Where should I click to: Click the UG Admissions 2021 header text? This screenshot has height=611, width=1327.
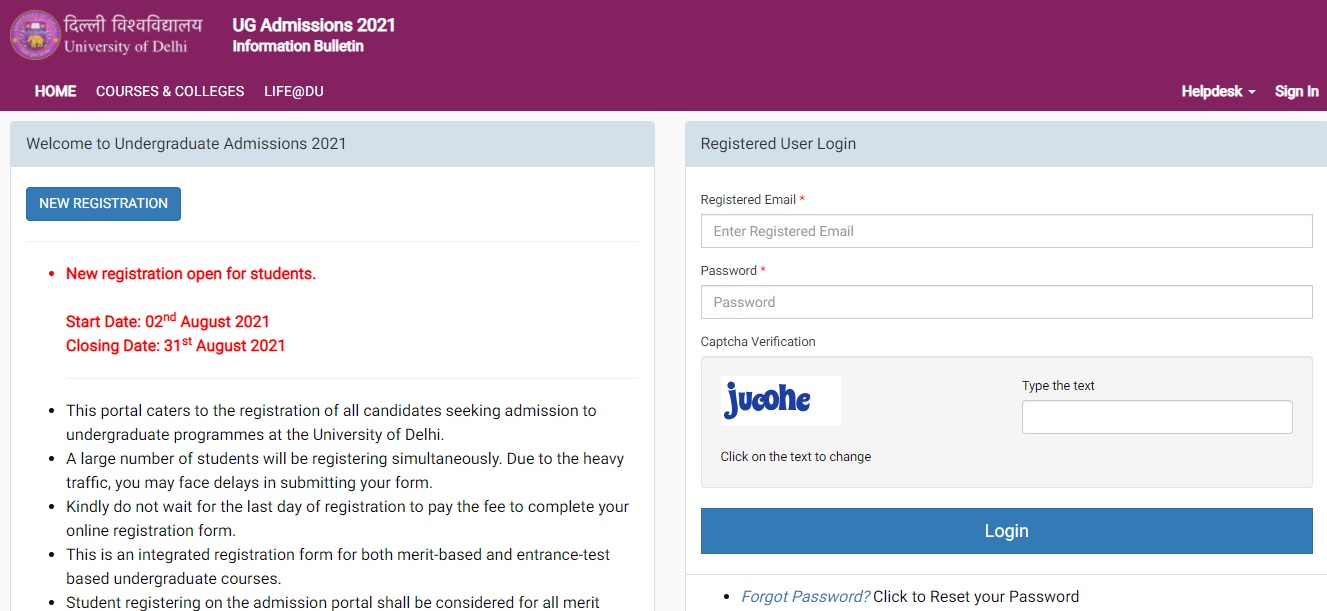pos(313,25)
